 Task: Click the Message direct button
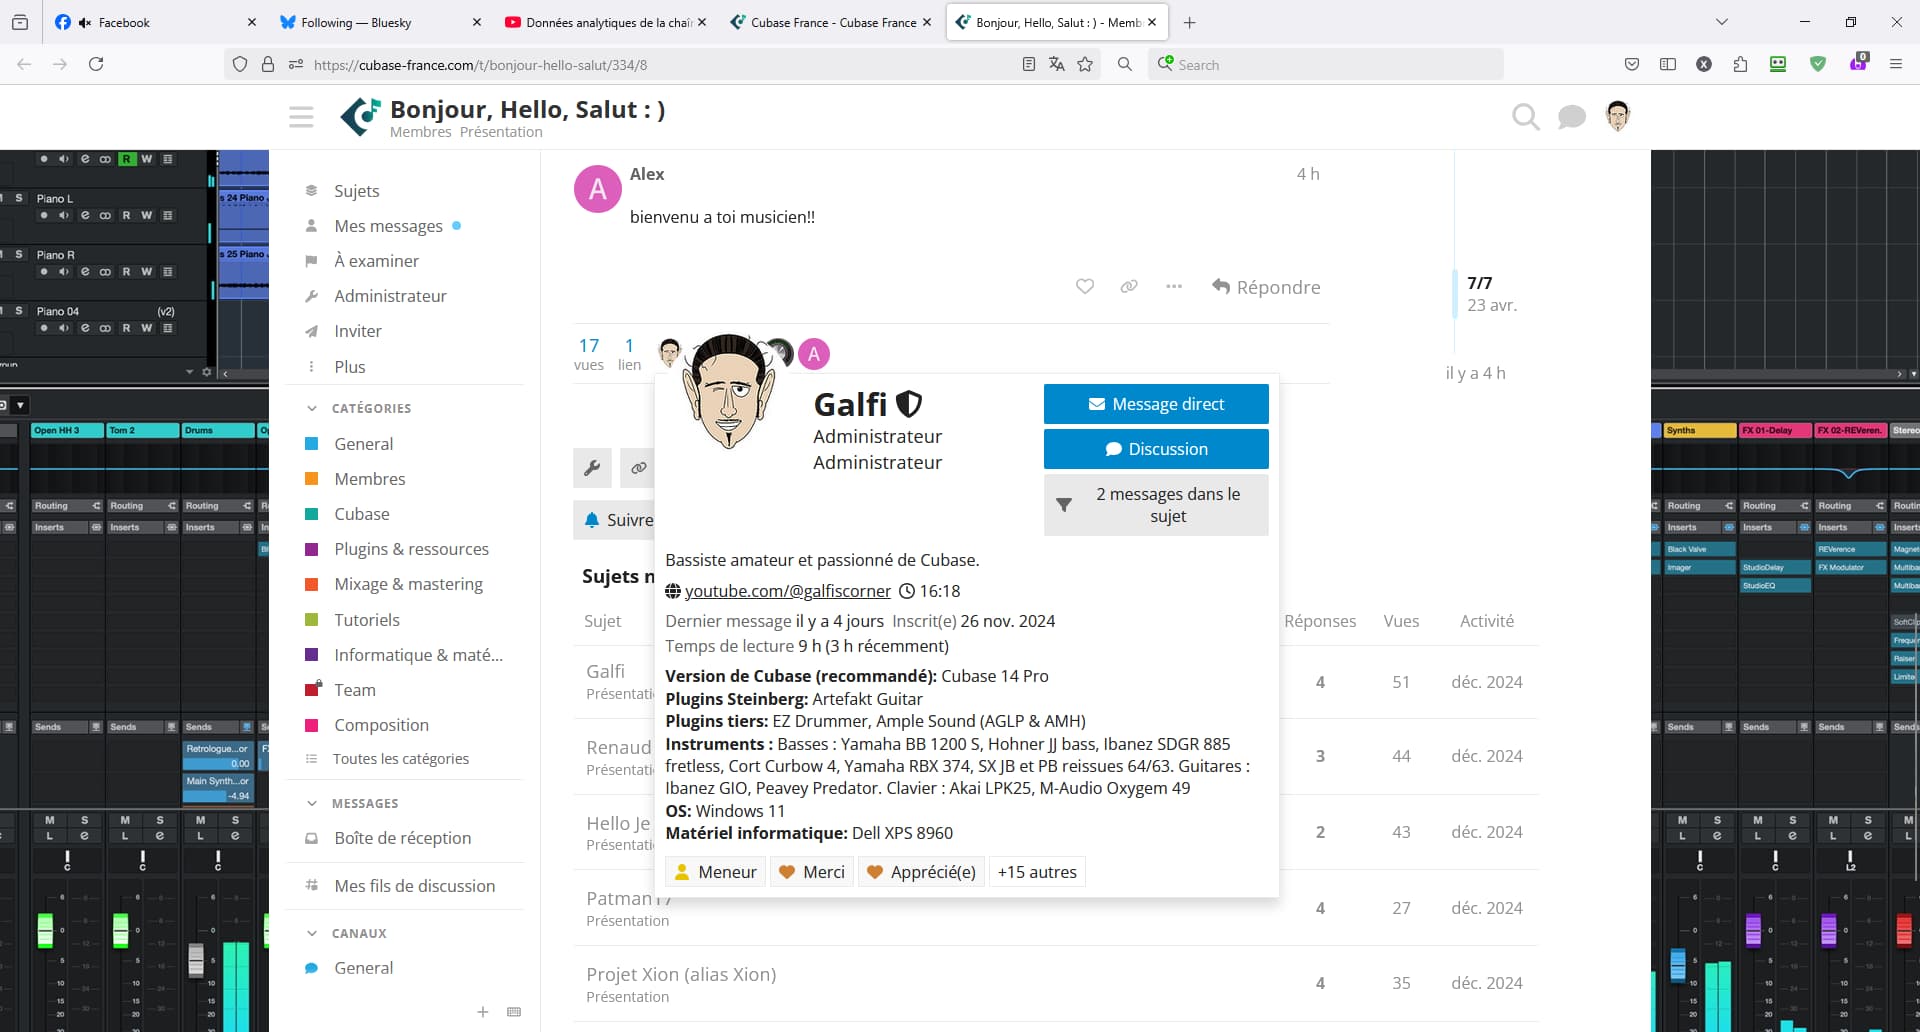point(1156,404)
